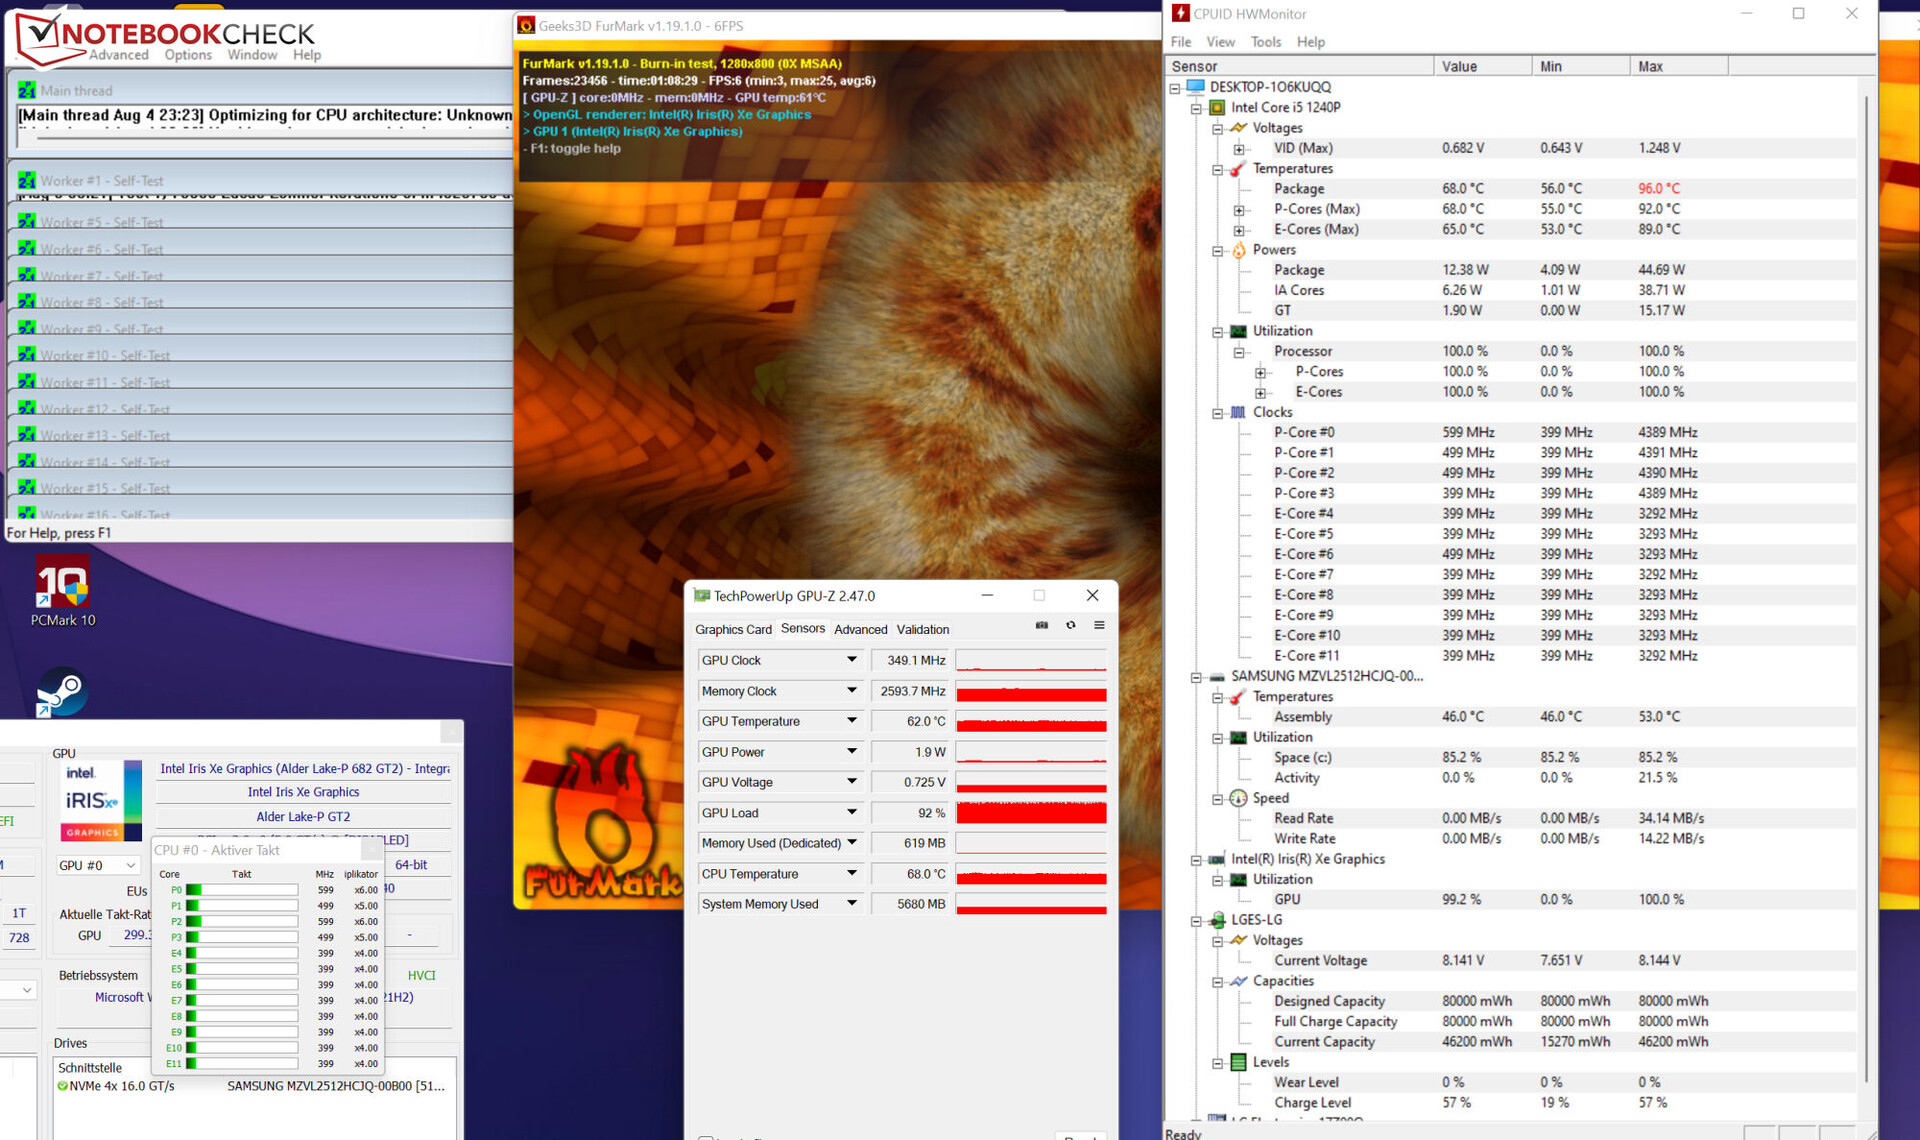Click HWMonitor title bar app icon

point(1180,13)
